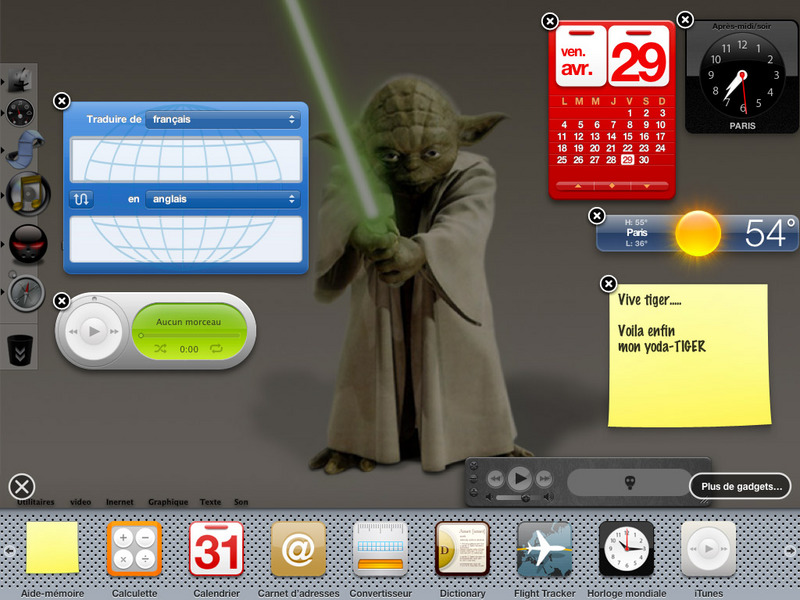Open the 'français' source language dropdown
Screen dimensions: 800x600
[223, 119]
